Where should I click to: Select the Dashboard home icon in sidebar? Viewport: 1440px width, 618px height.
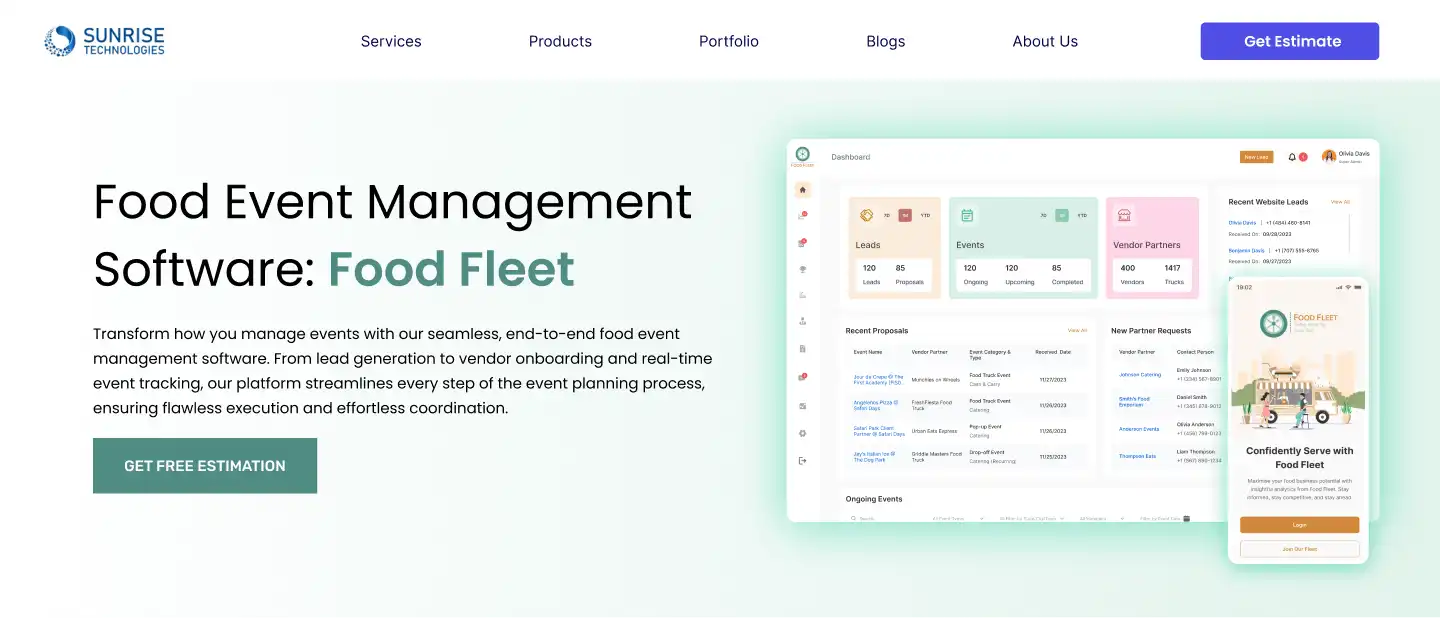802,189
